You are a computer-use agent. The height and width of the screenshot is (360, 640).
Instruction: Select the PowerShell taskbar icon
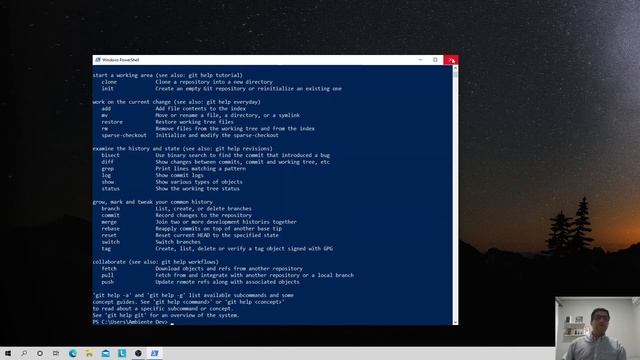coord(154,353)
